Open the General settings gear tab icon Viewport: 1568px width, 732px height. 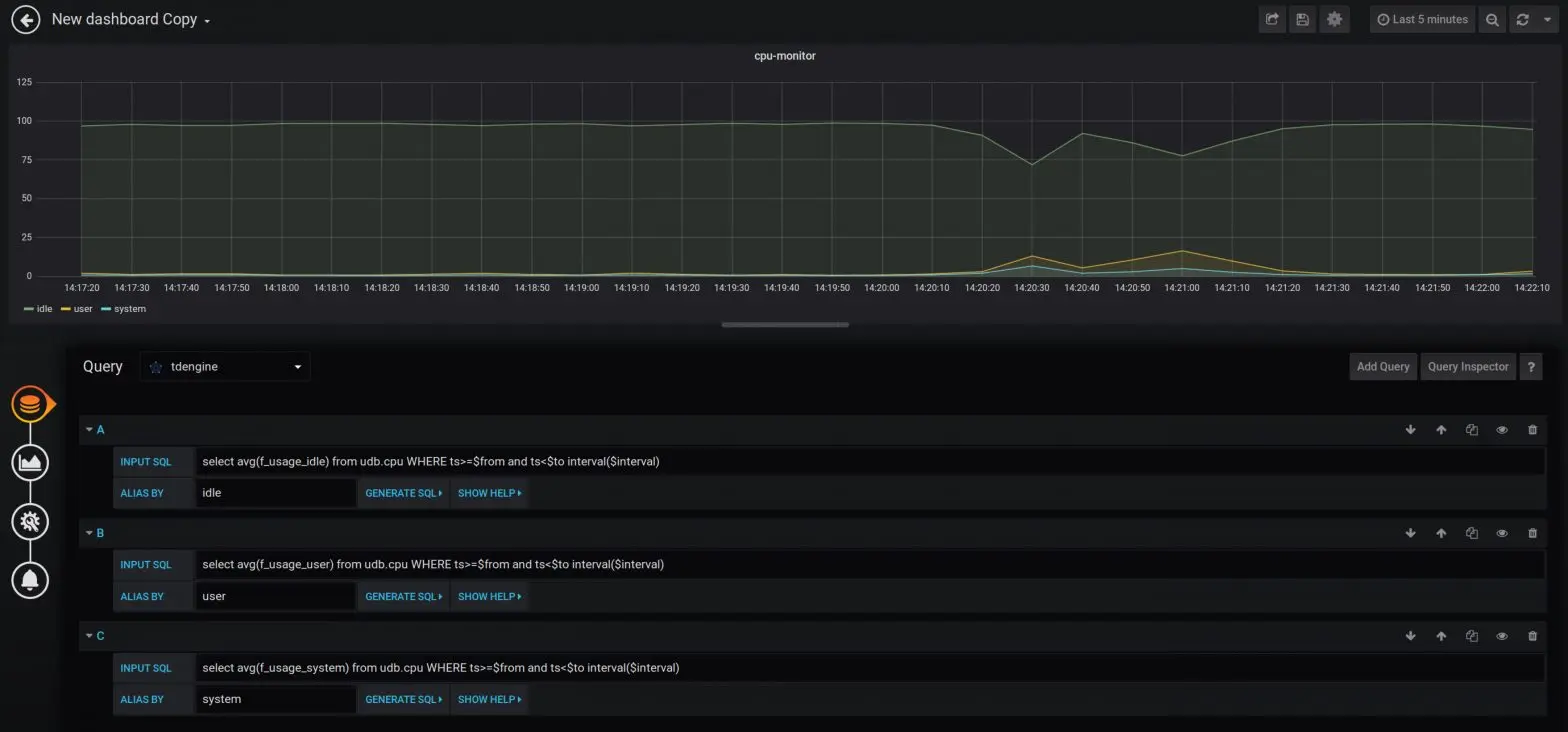click(x=30, y=521)
